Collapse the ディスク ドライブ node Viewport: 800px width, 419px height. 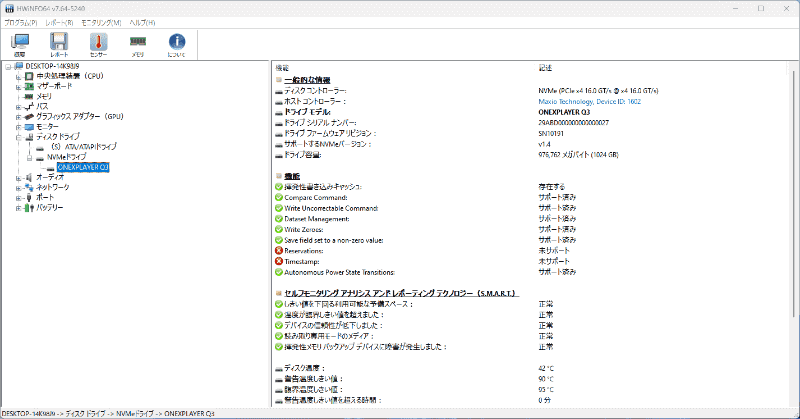pyautogui.click(x=18, y=137)
